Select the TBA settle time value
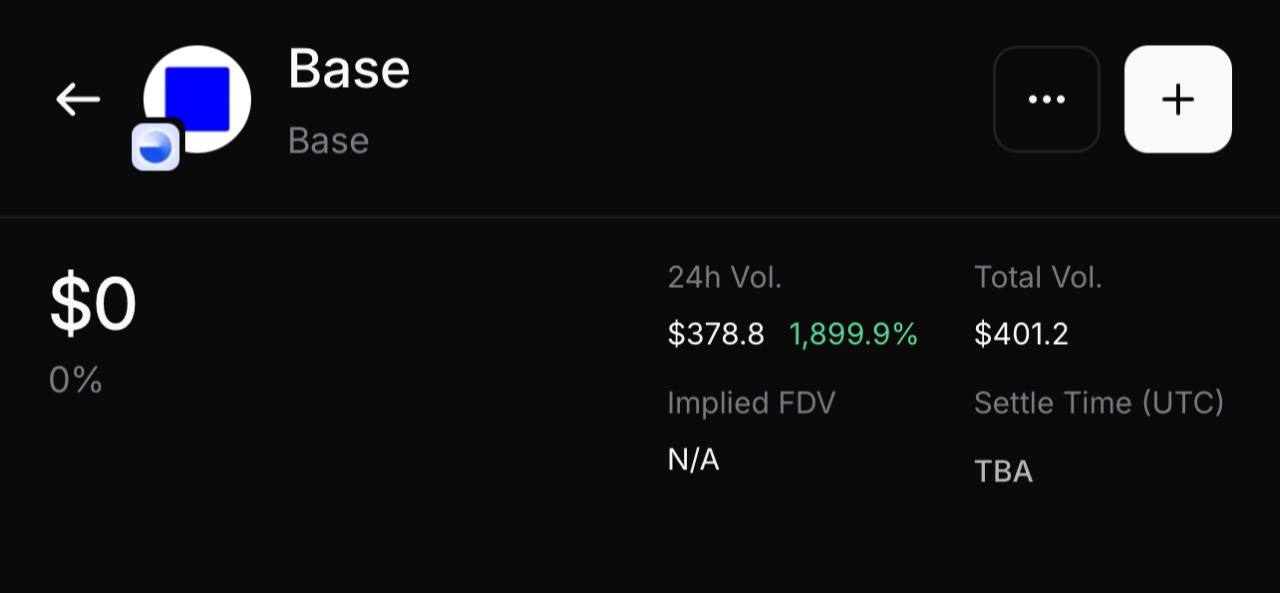 (x=1003, y=471)
